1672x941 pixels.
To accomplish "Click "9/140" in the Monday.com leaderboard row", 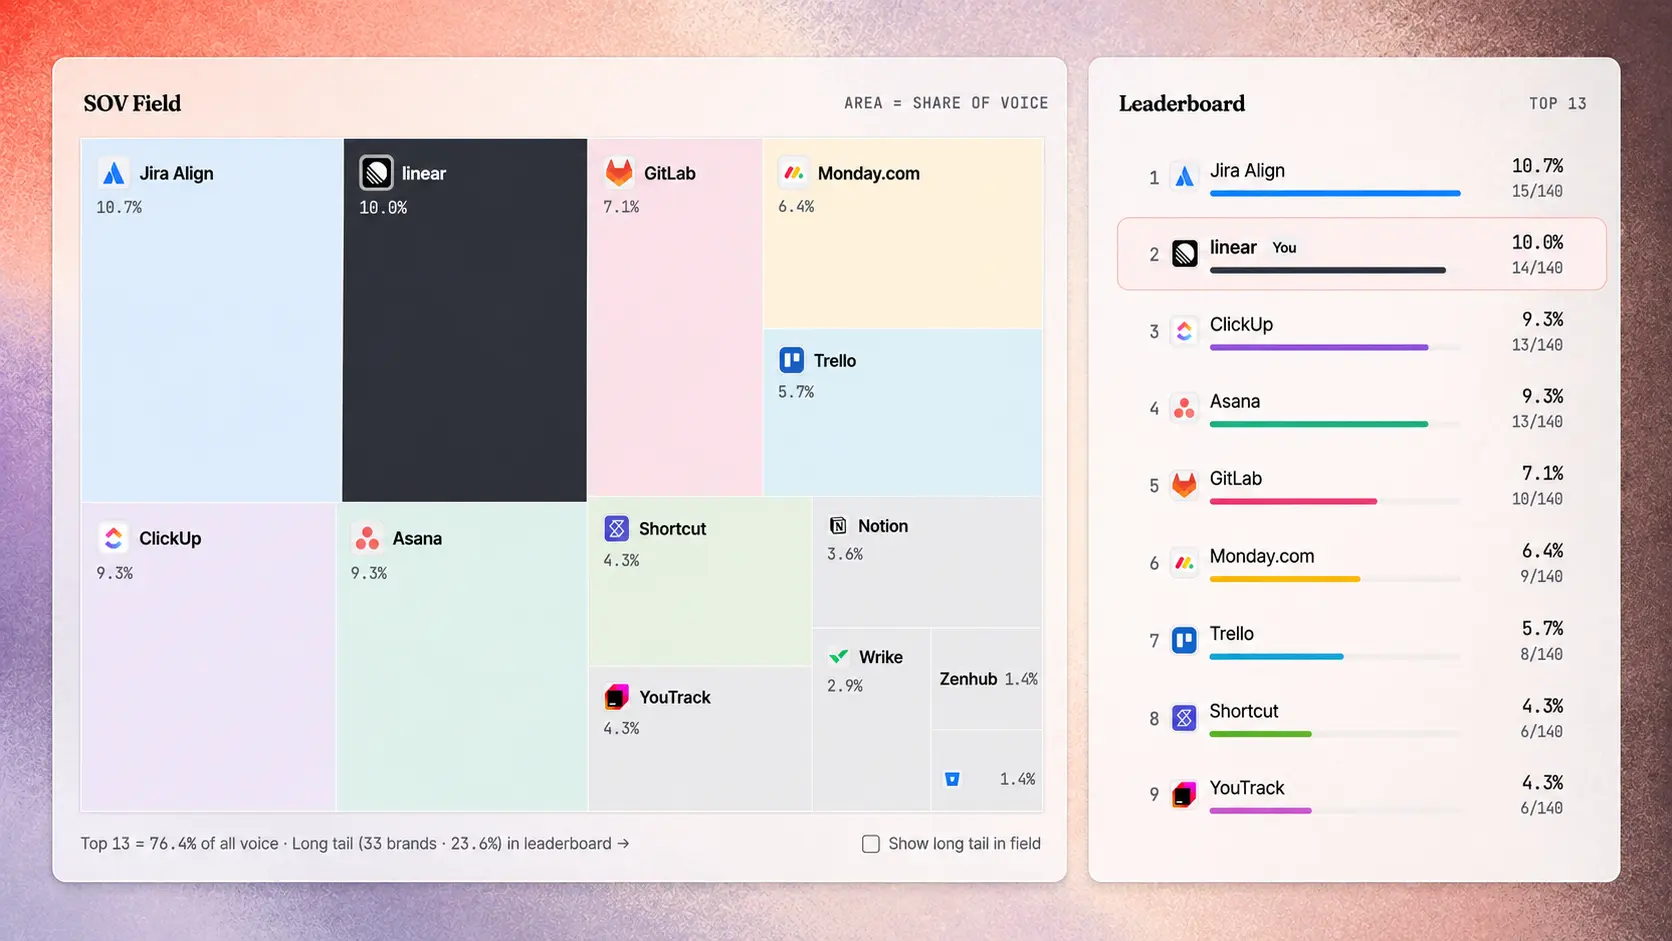I will point(1541,576).
